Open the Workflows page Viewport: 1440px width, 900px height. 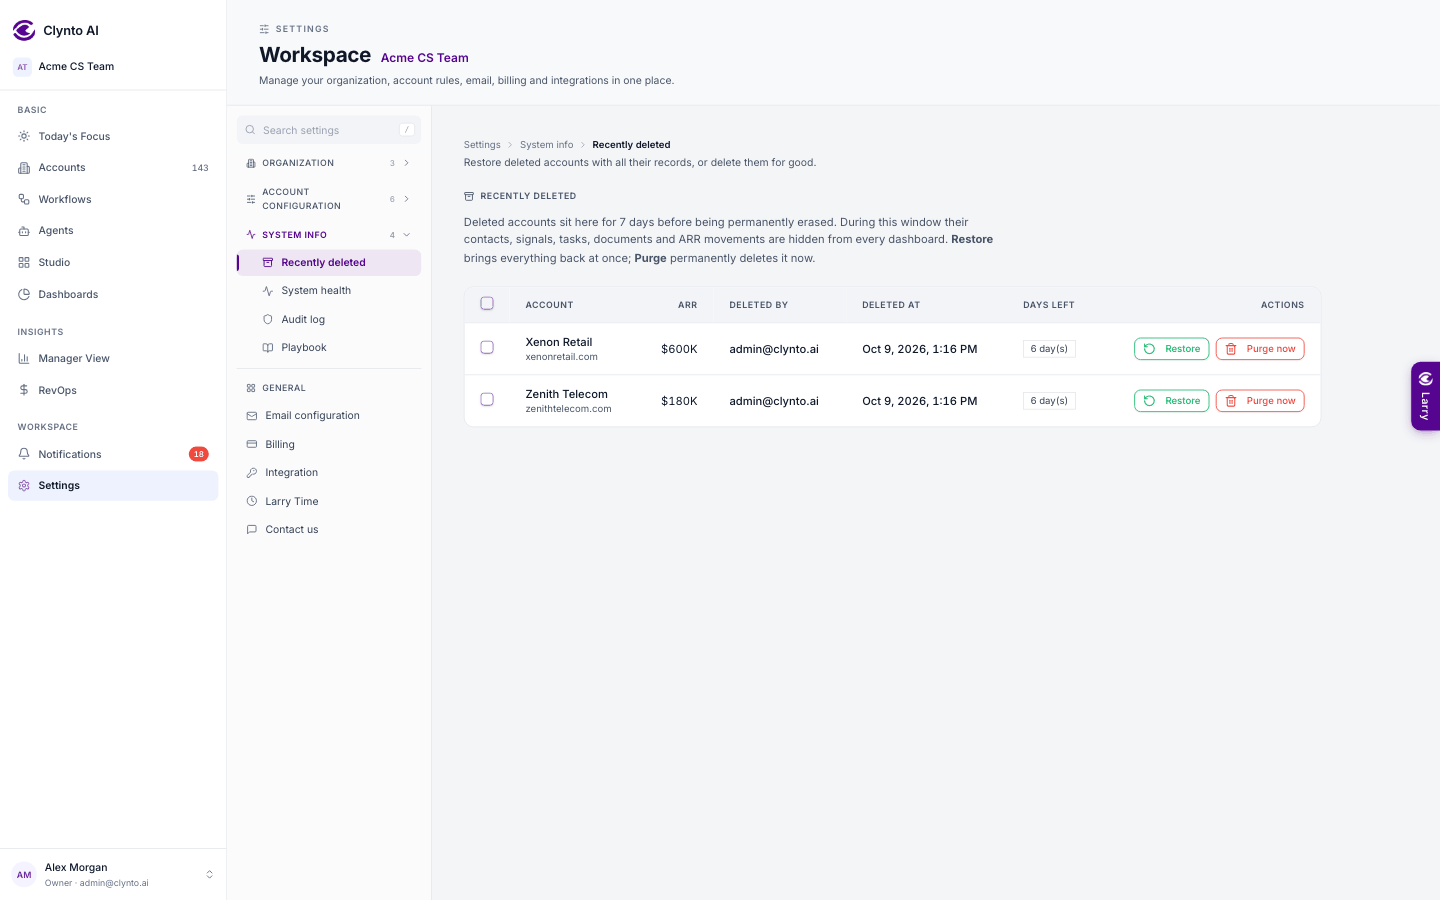[113, 199]
